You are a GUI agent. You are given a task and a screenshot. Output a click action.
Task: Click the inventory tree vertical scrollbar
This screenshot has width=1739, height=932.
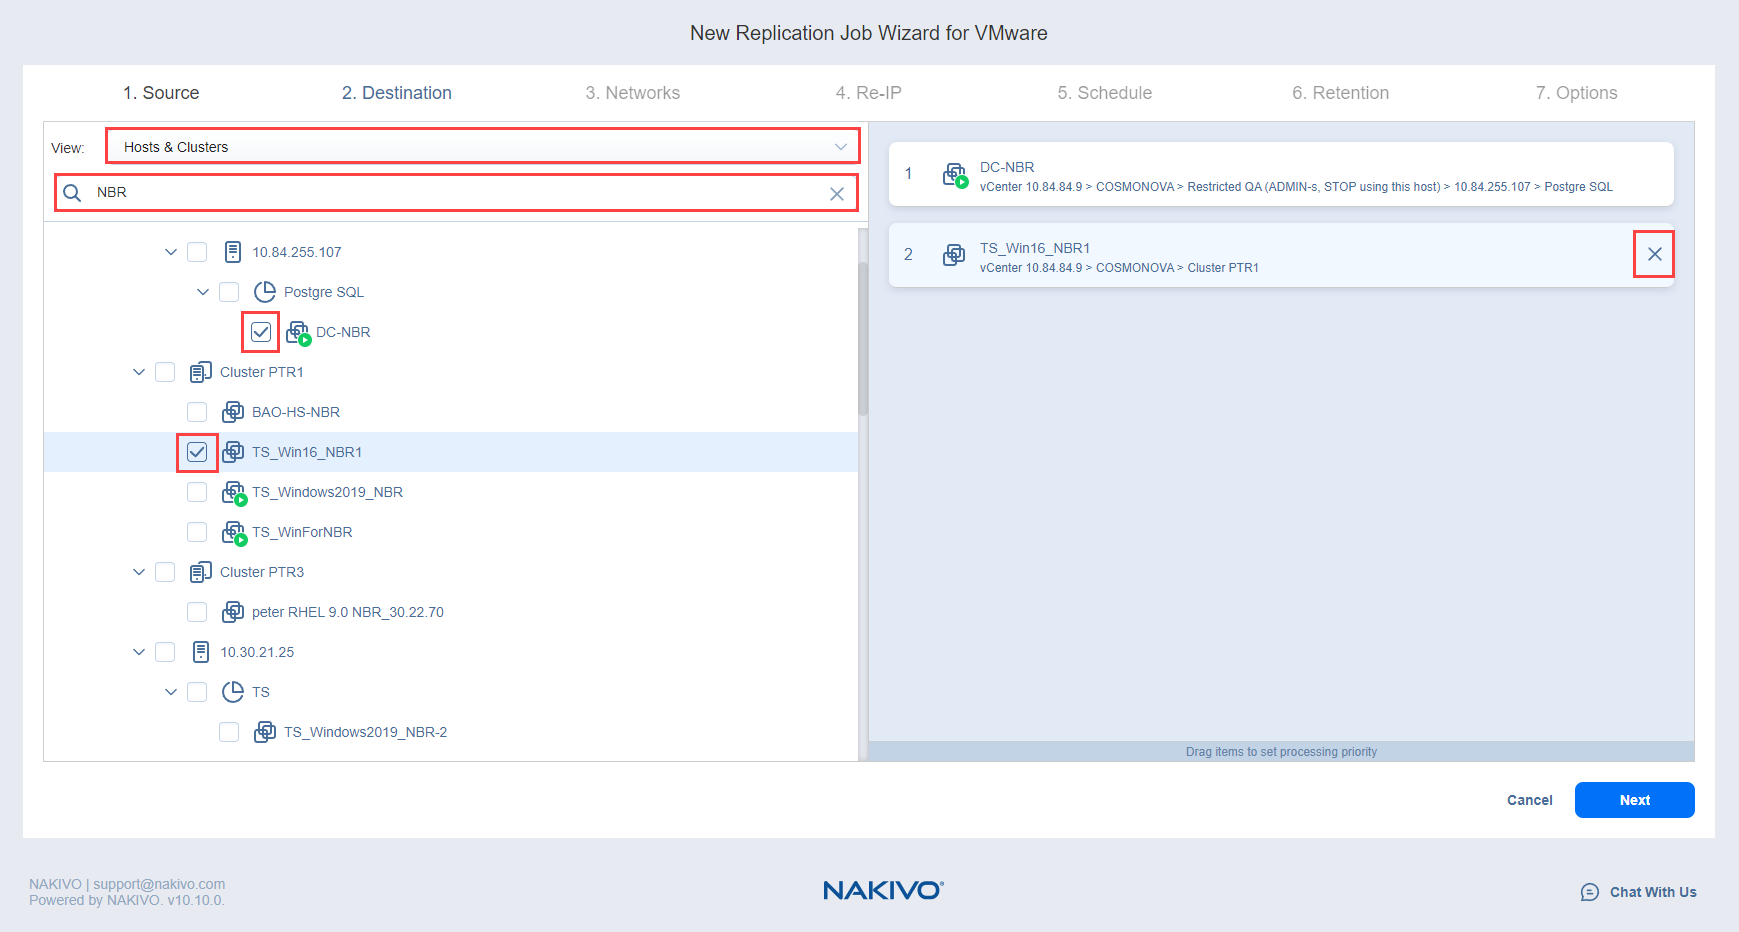[862, 340]
